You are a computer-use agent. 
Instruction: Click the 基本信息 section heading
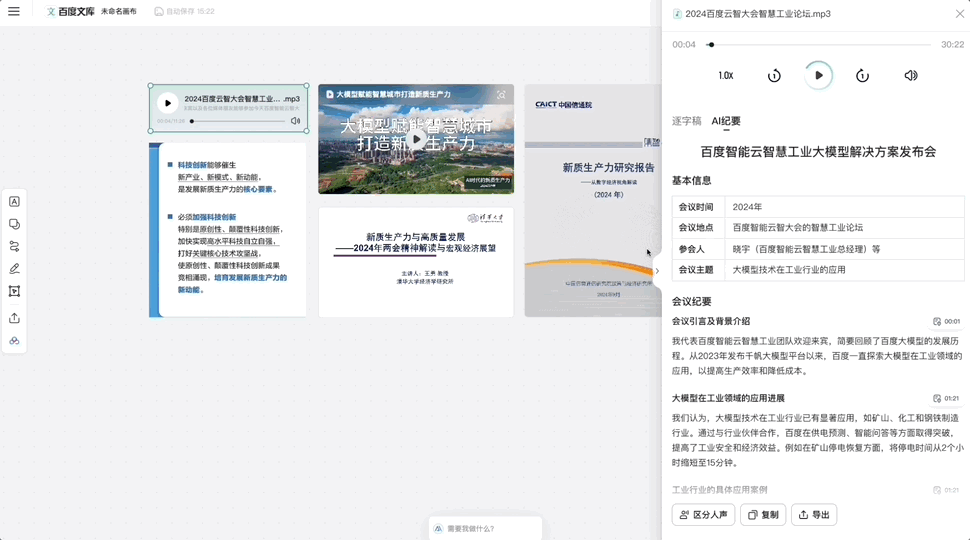click(692, 181)
